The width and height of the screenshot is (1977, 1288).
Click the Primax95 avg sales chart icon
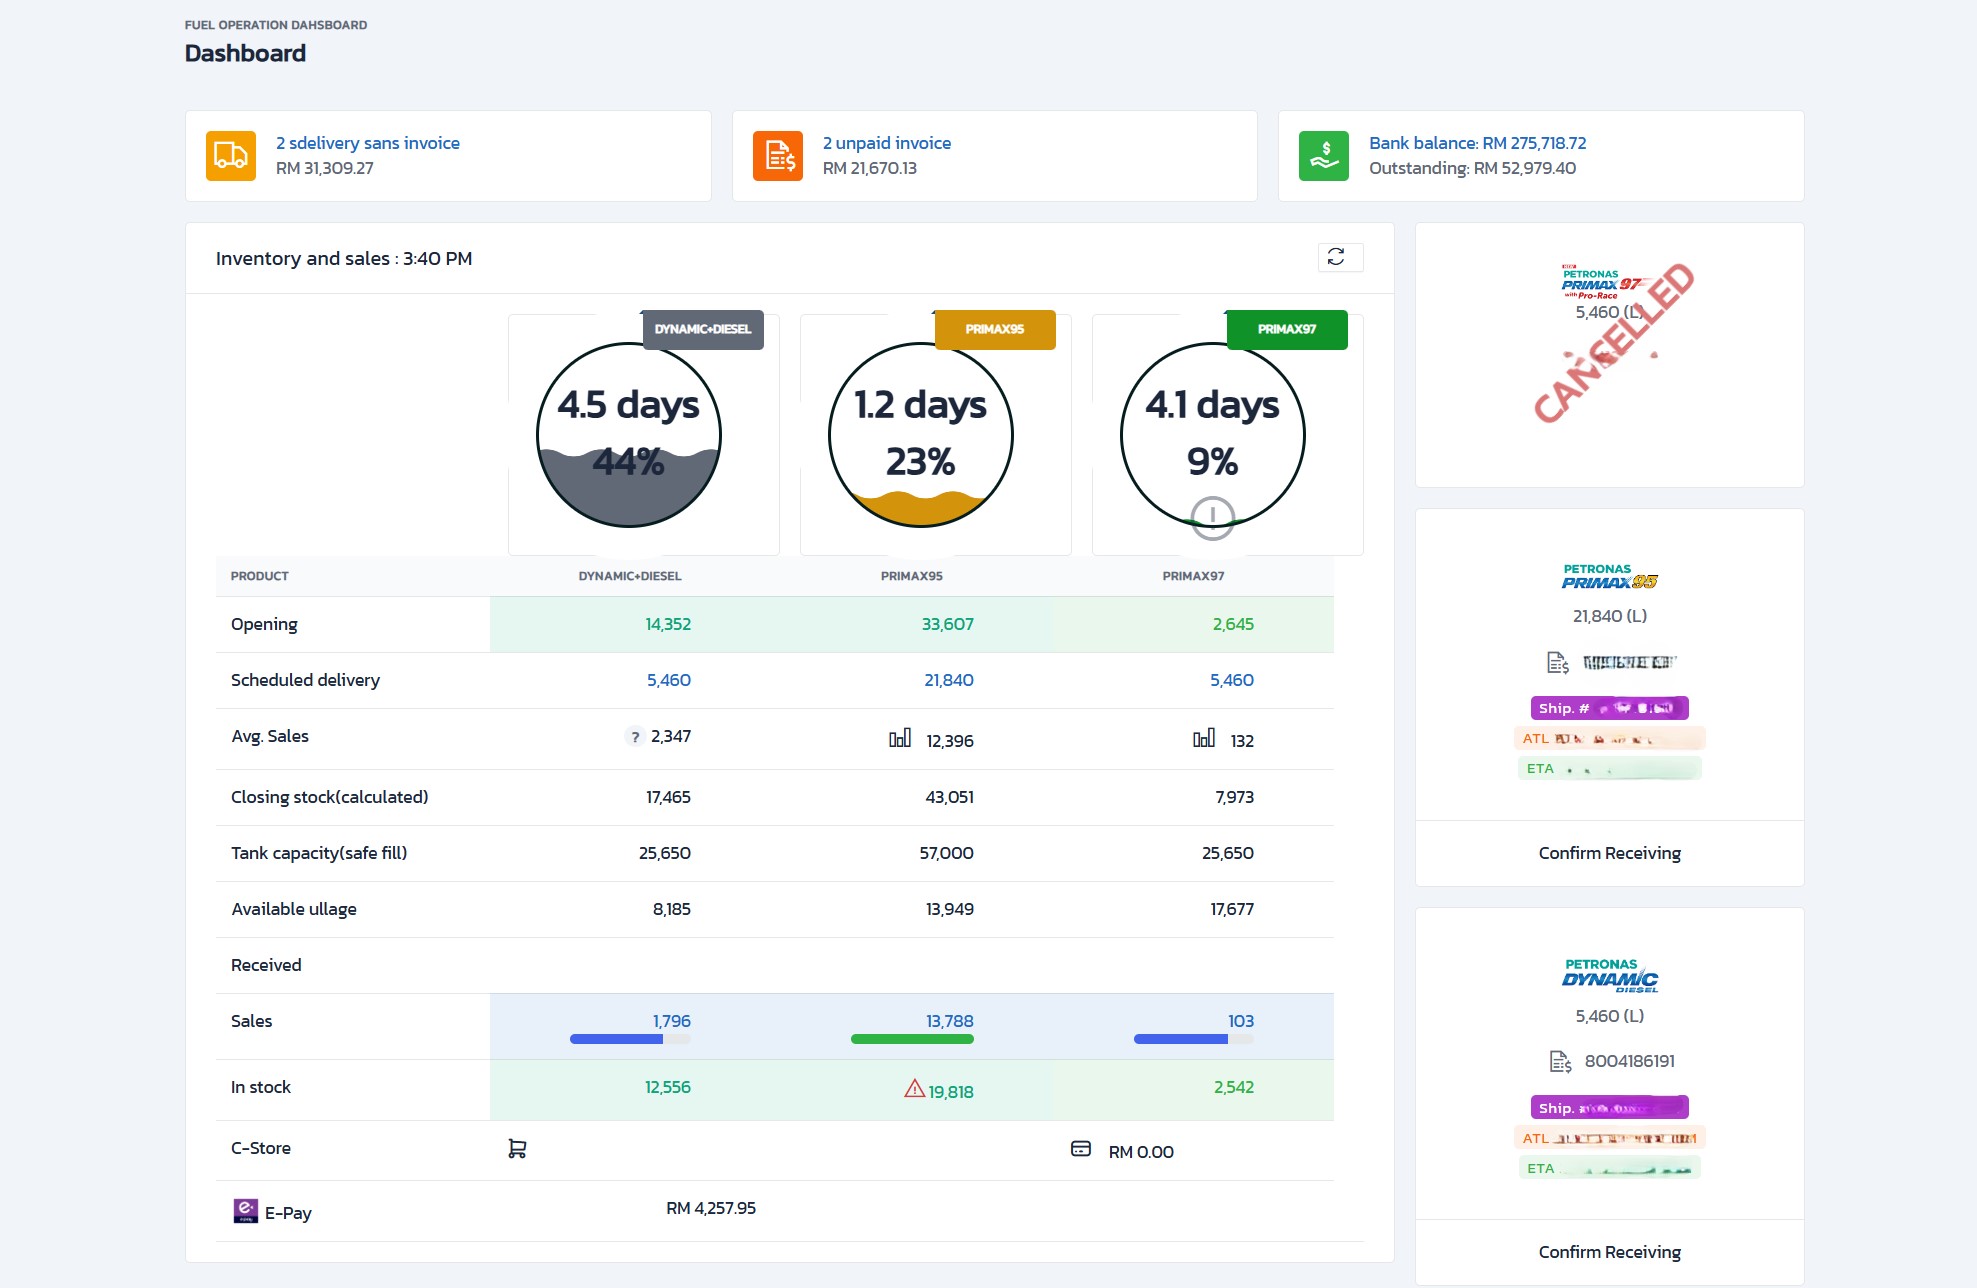(x=900, y=738)
